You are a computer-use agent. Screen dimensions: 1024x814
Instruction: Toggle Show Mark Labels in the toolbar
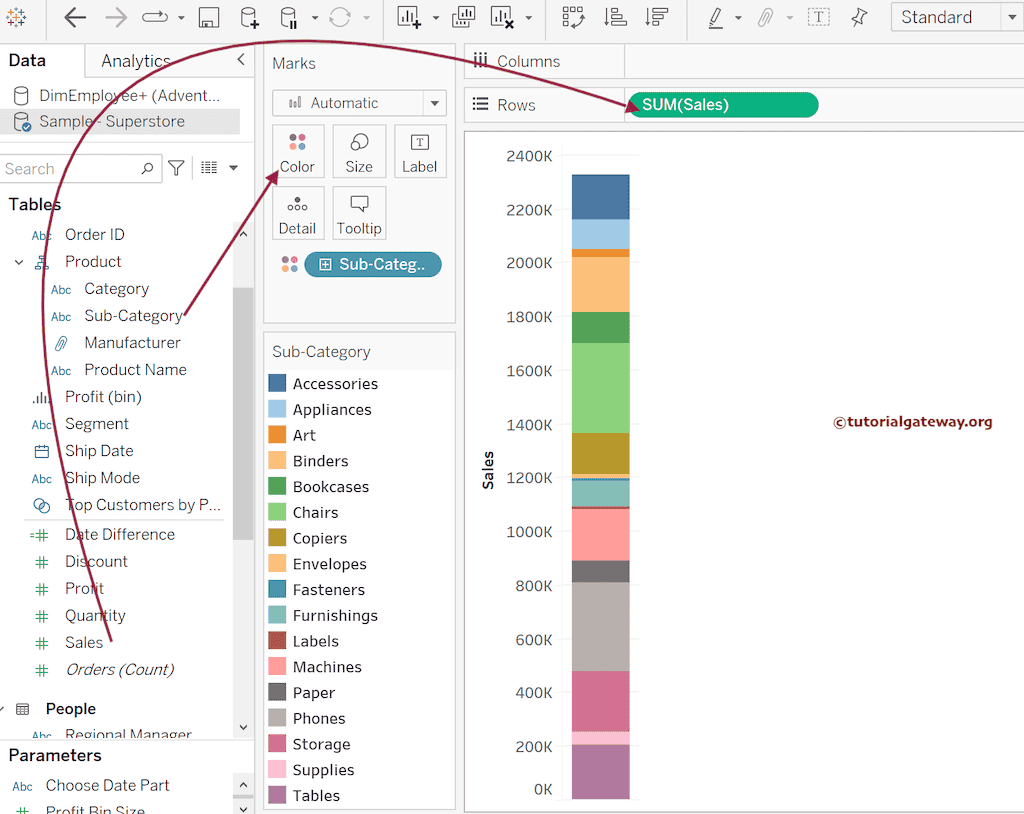pos(818,18)
